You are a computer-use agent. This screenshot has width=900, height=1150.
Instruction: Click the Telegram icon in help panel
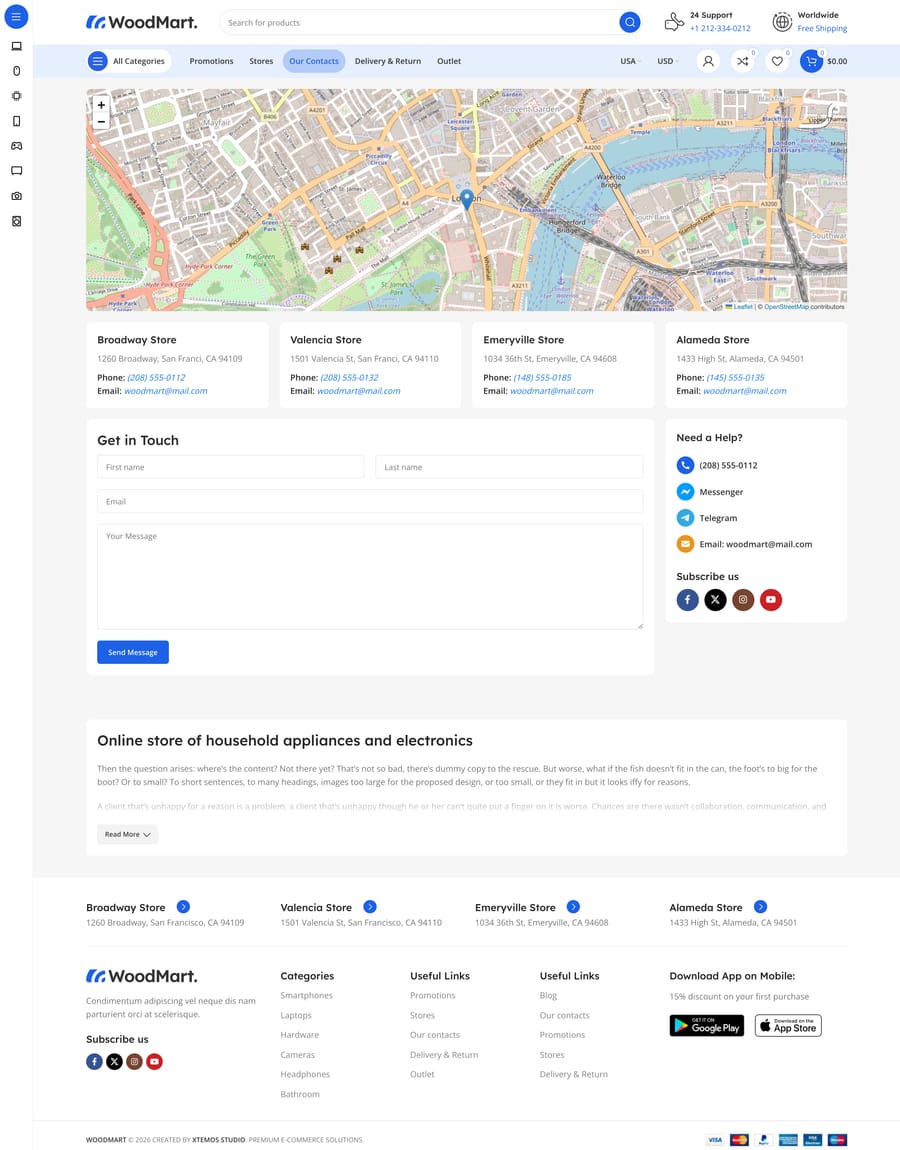(x=685, y=518)
